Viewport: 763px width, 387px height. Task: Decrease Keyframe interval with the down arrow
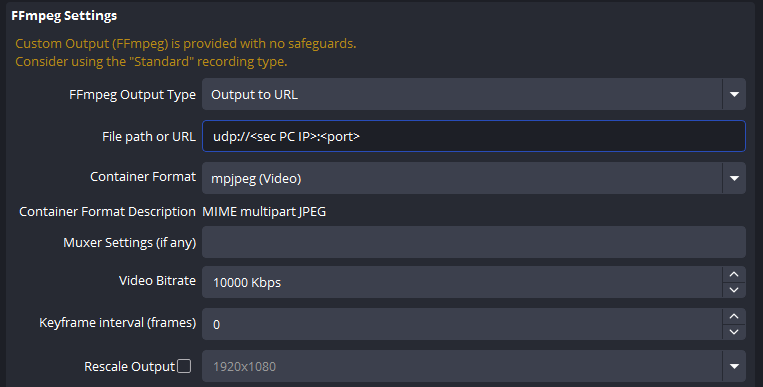(x=734, y=332)
